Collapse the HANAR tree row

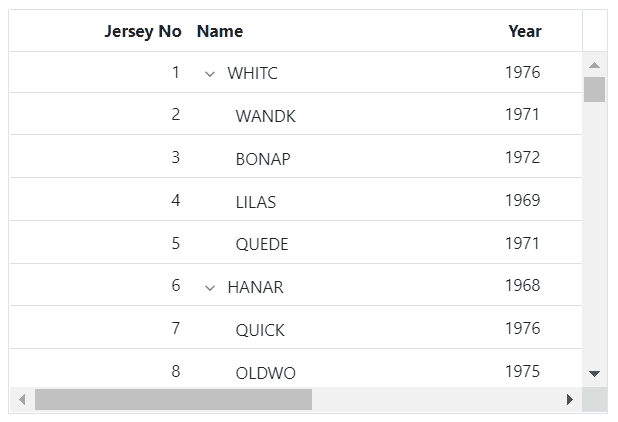point(210,288)
